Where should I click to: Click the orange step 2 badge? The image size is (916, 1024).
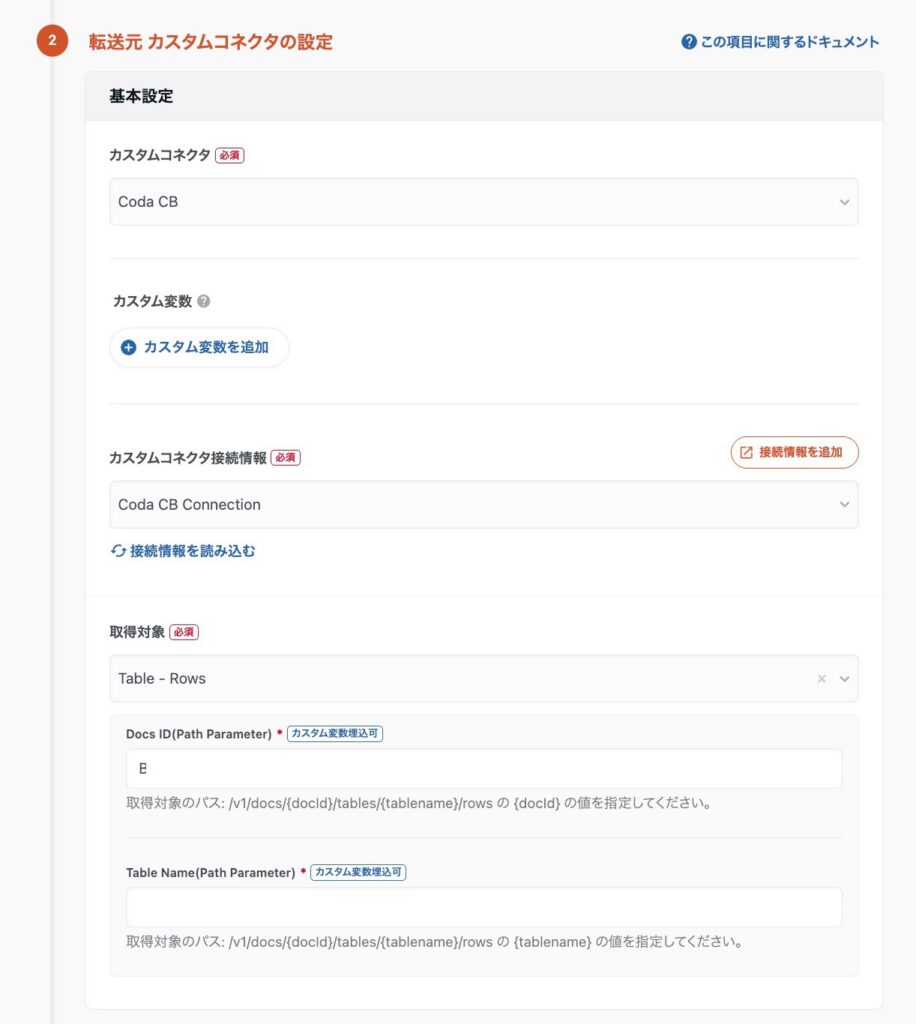tap(52, 42)
